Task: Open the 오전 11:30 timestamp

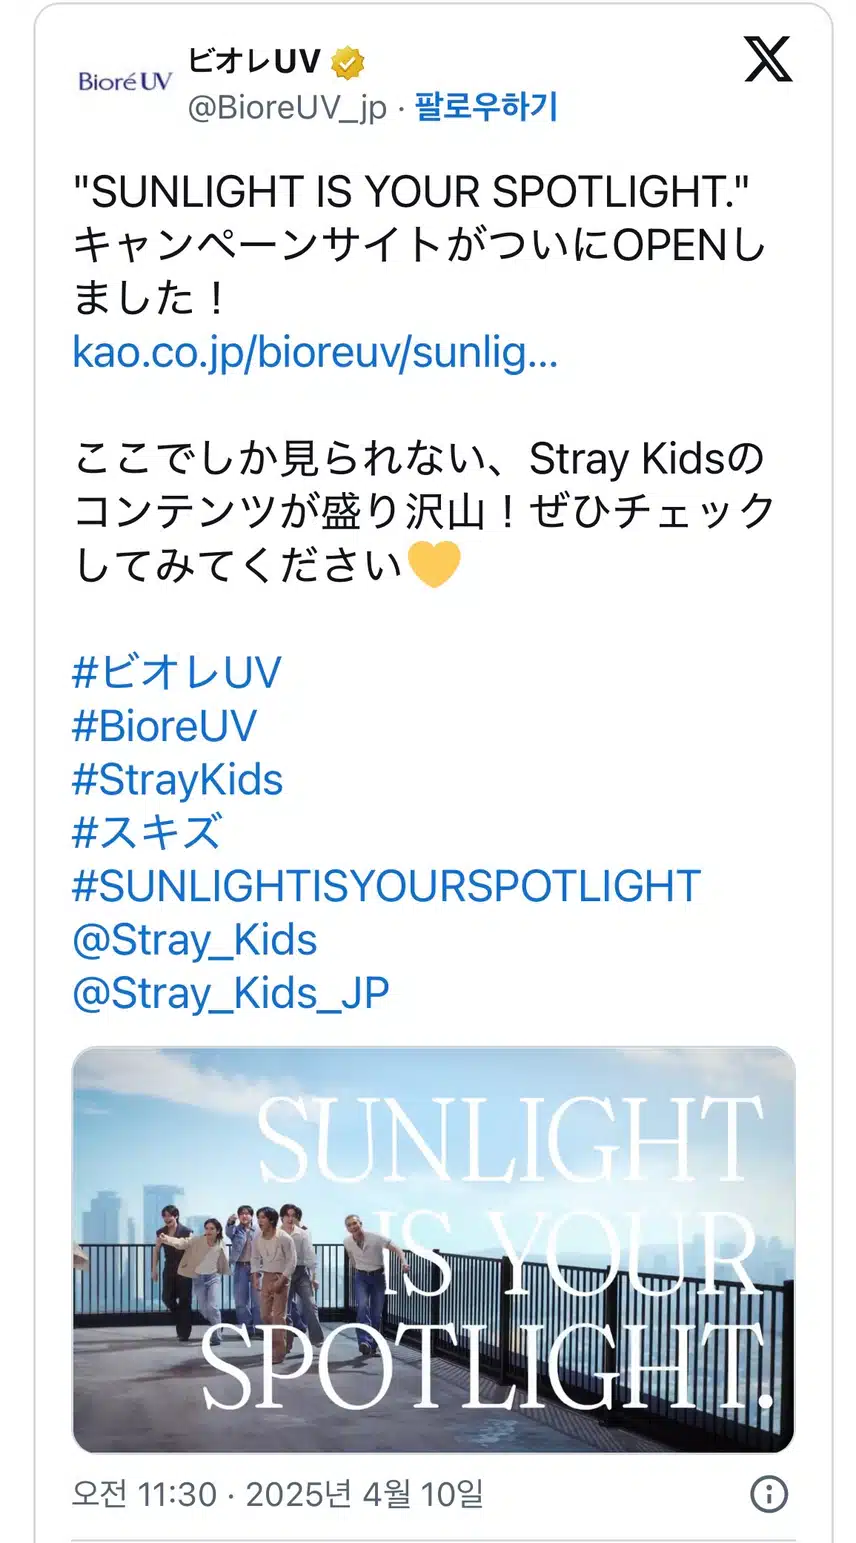Action: (144, 1494)
